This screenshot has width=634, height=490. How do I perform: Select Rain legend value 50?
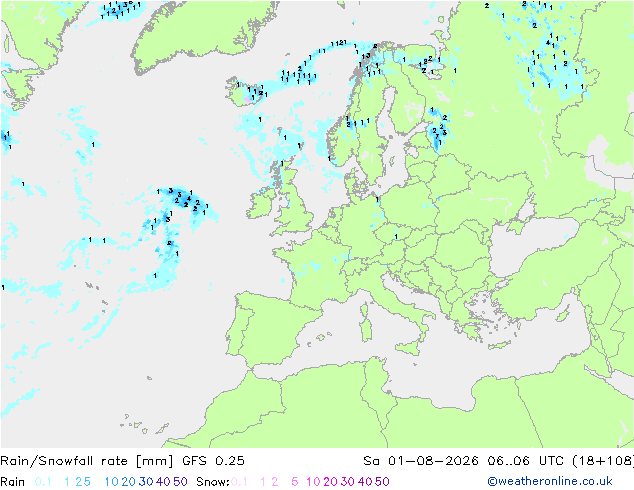click(x=180, y=482)
